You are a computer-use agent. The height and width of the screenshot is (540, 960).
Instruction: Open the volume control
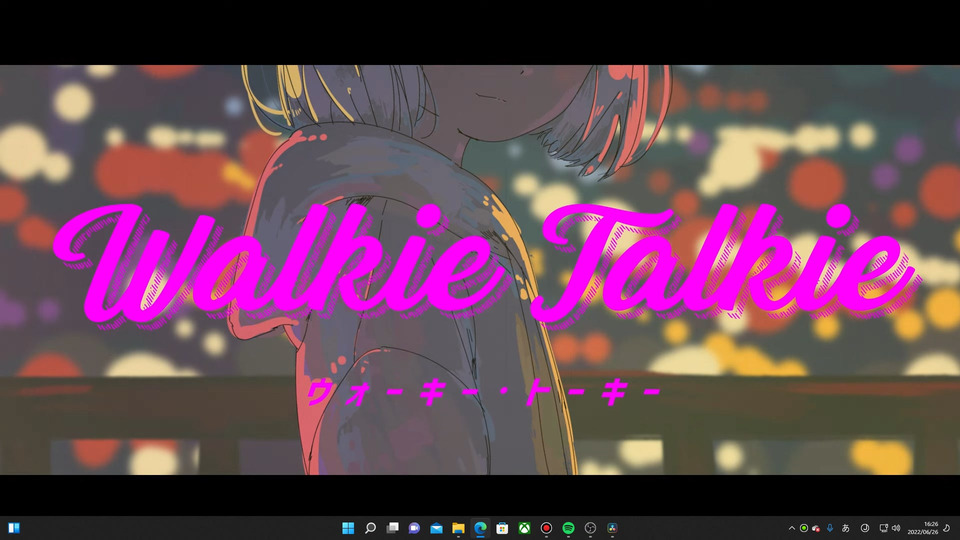coord(896,528)
